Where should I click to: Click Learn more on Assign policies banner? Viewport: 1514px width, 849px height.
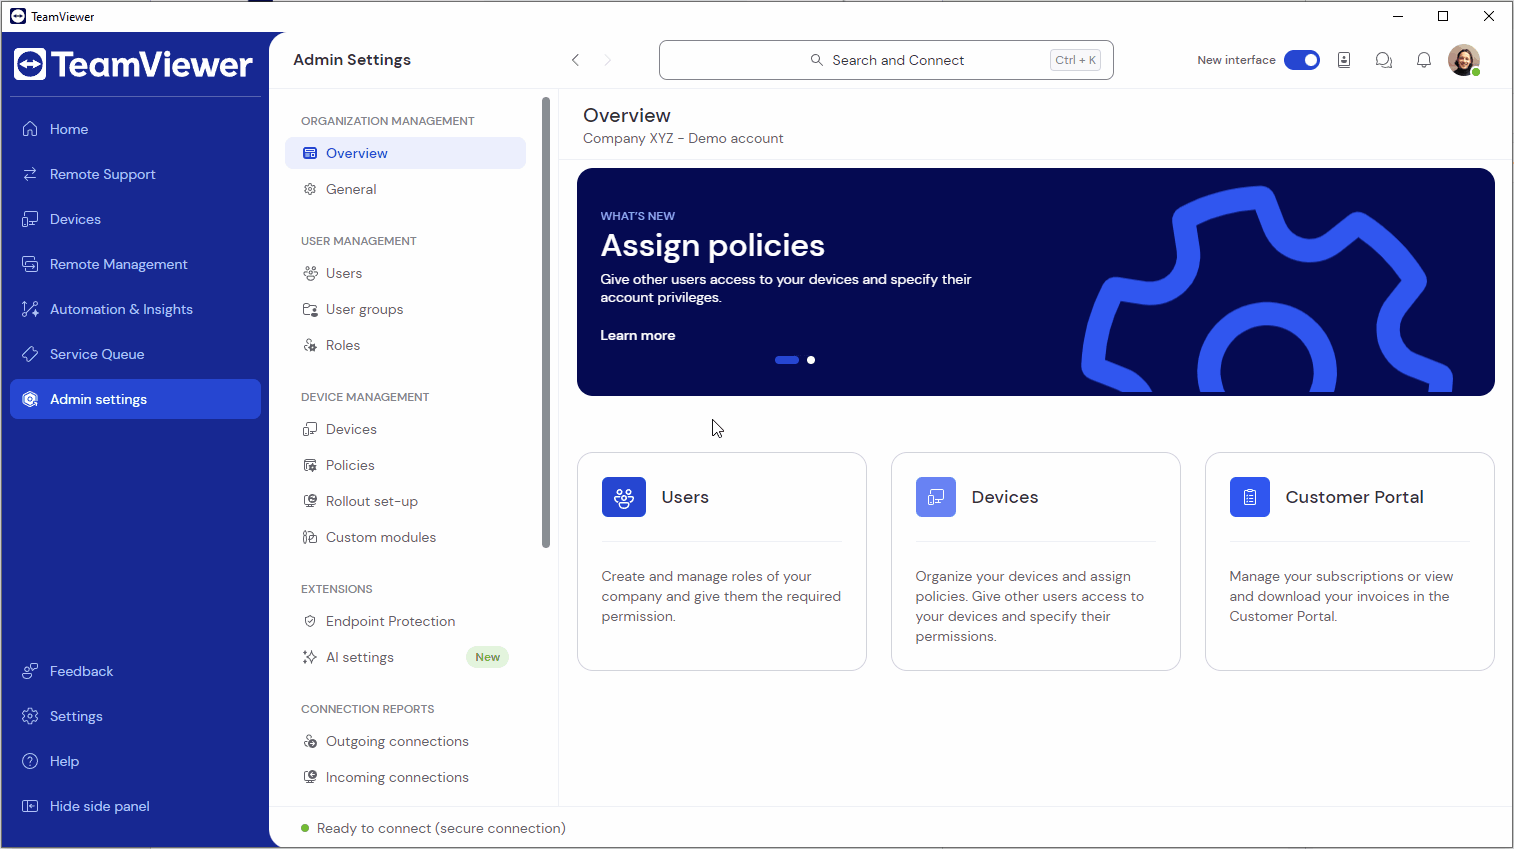click(638, 335)
